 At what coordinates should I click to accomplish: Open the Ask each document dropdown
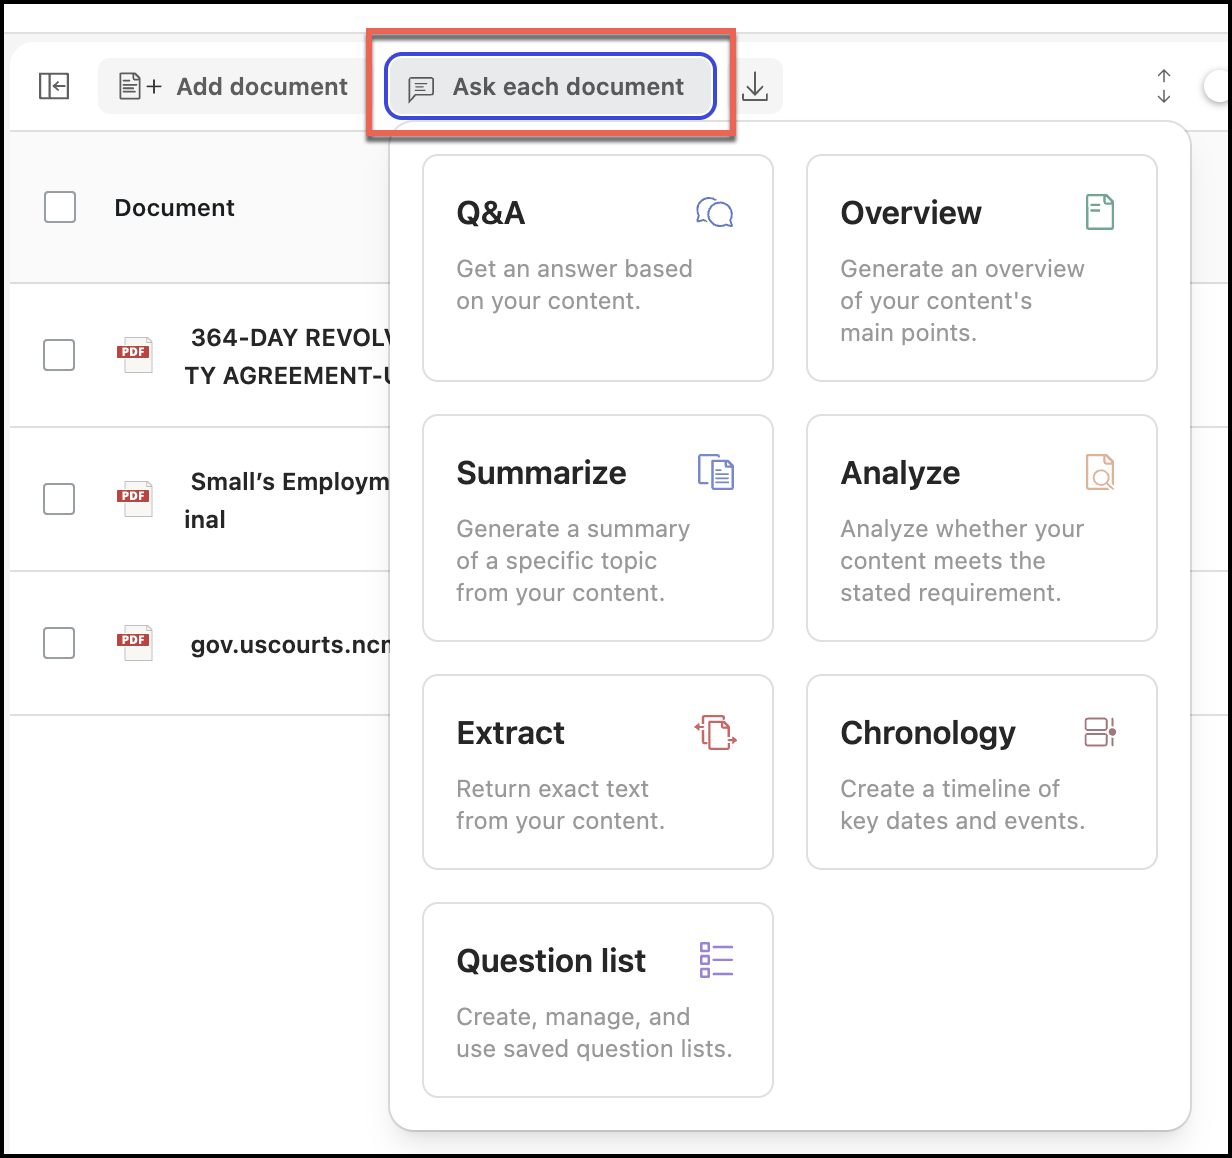tap(551, 87)
